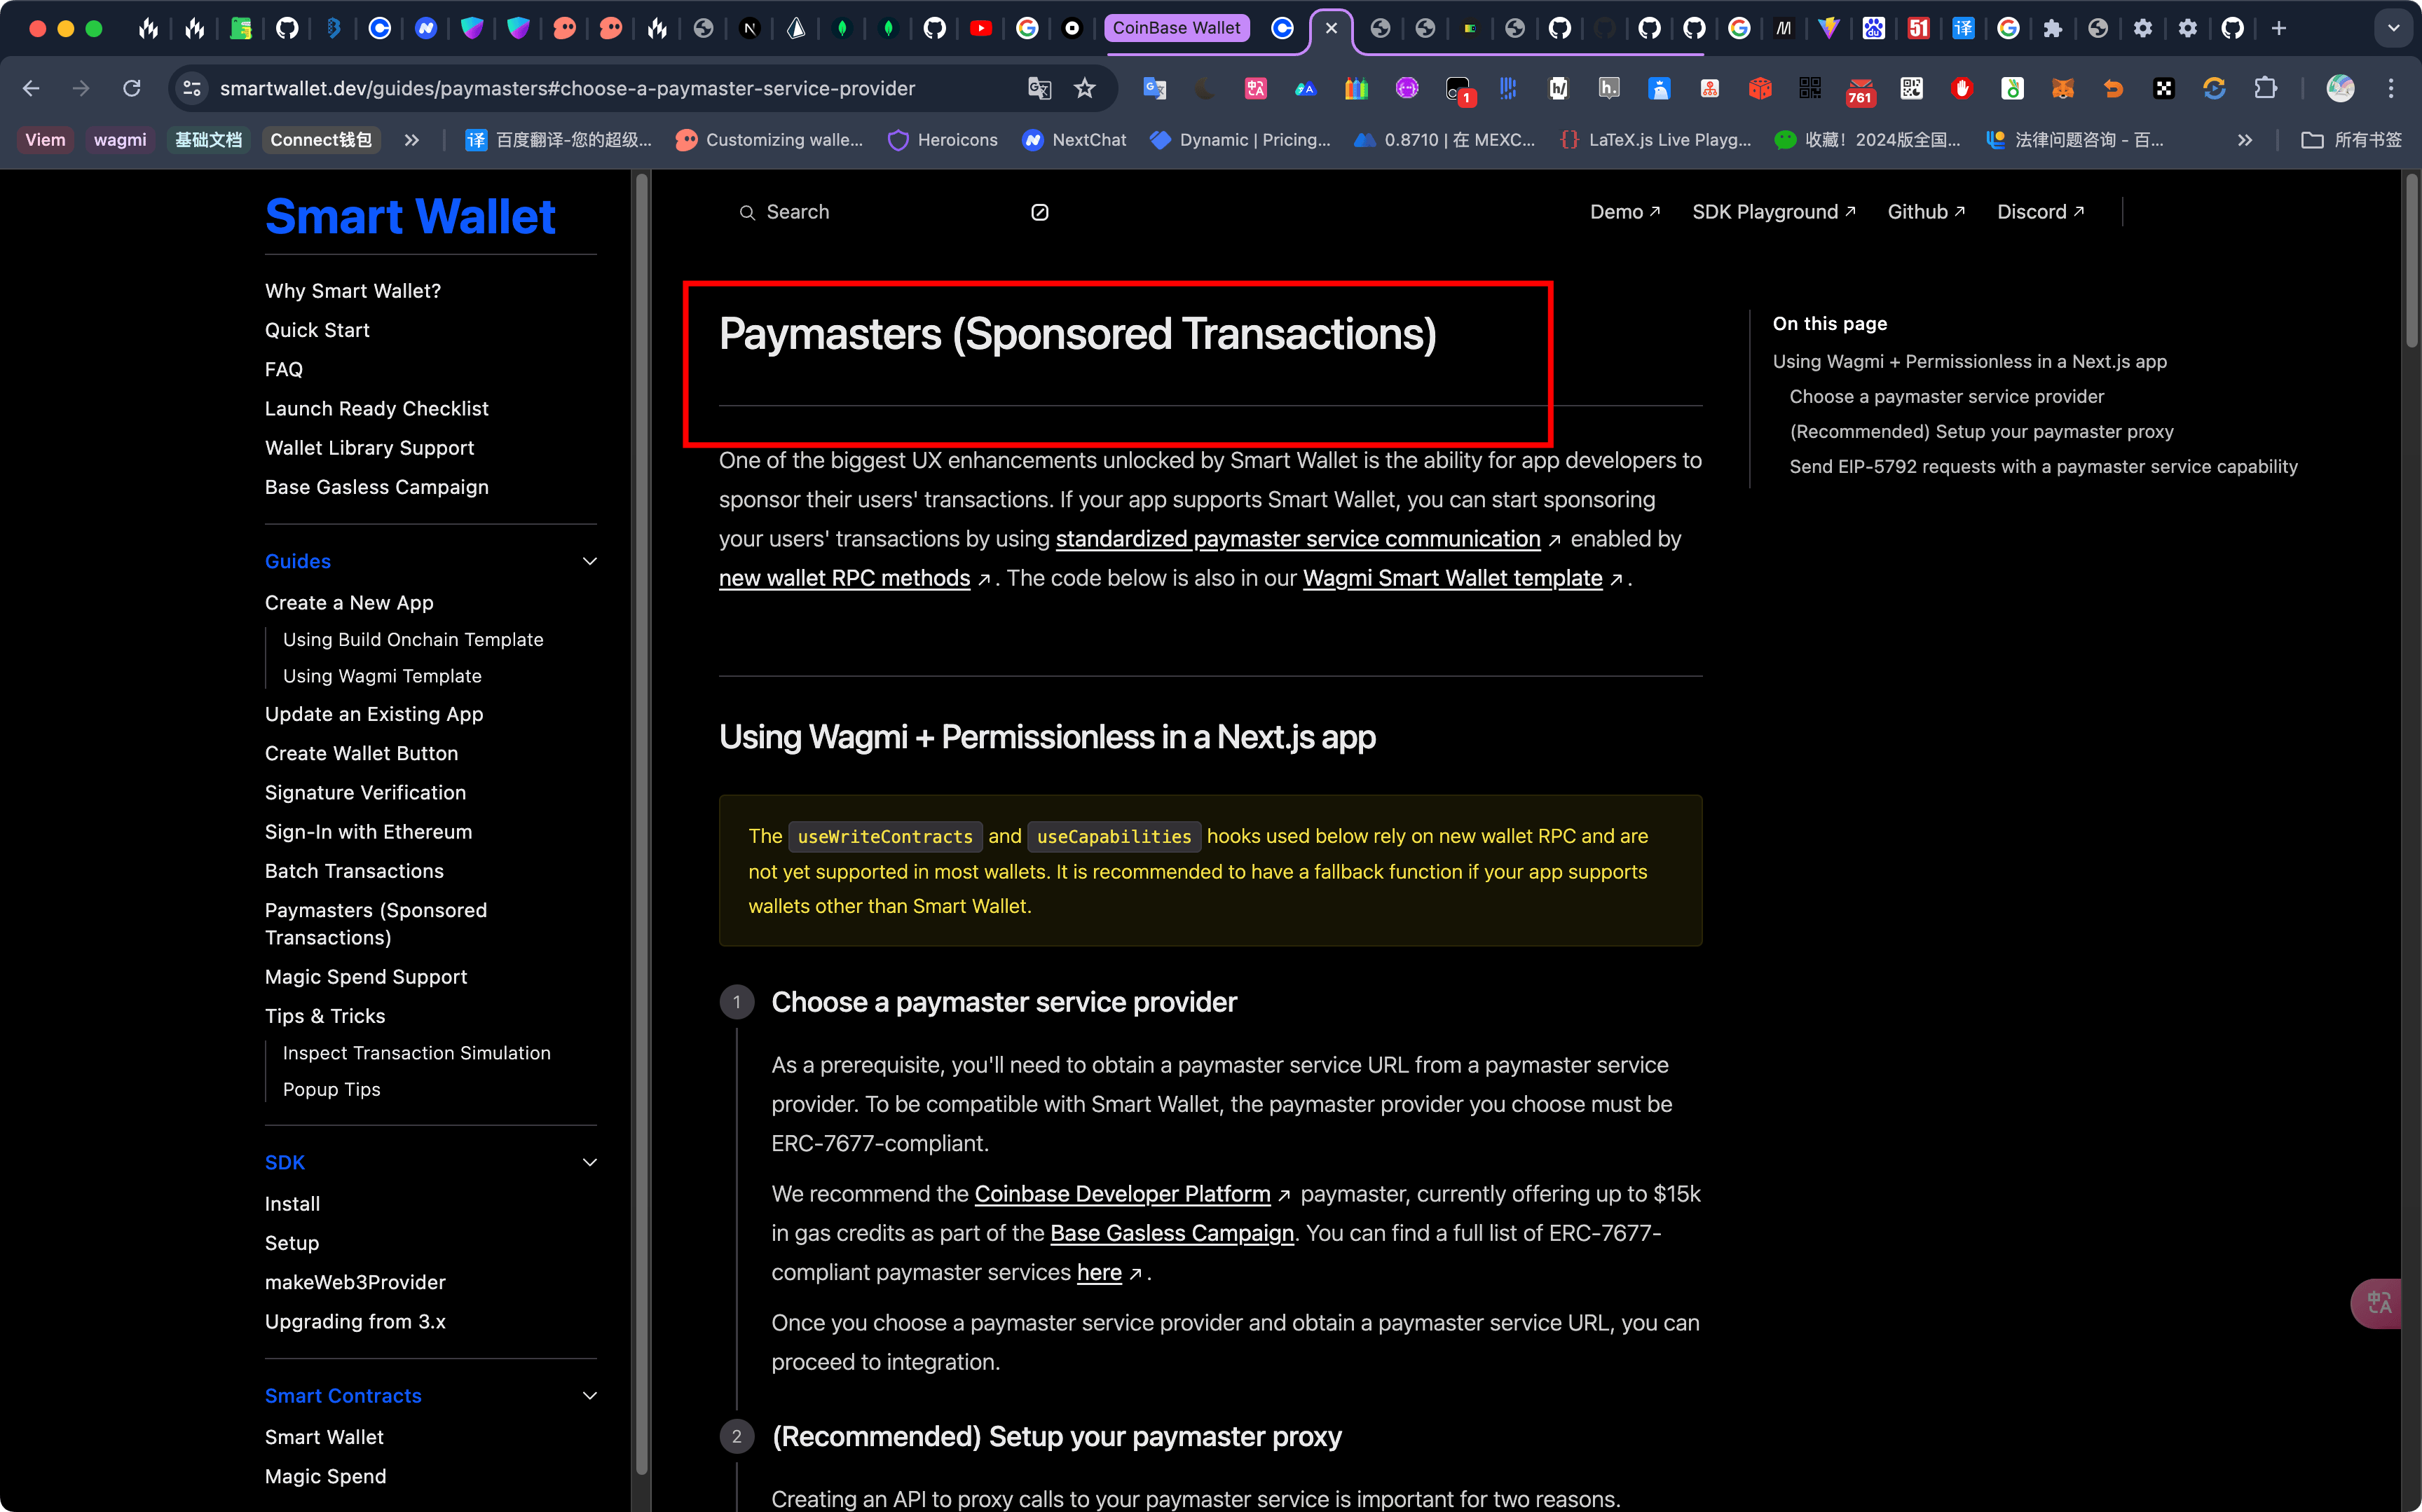Viewport: 2422px width, 1512px height.
Task: Switch to the YouTube tab
Action: click(981, 29)
